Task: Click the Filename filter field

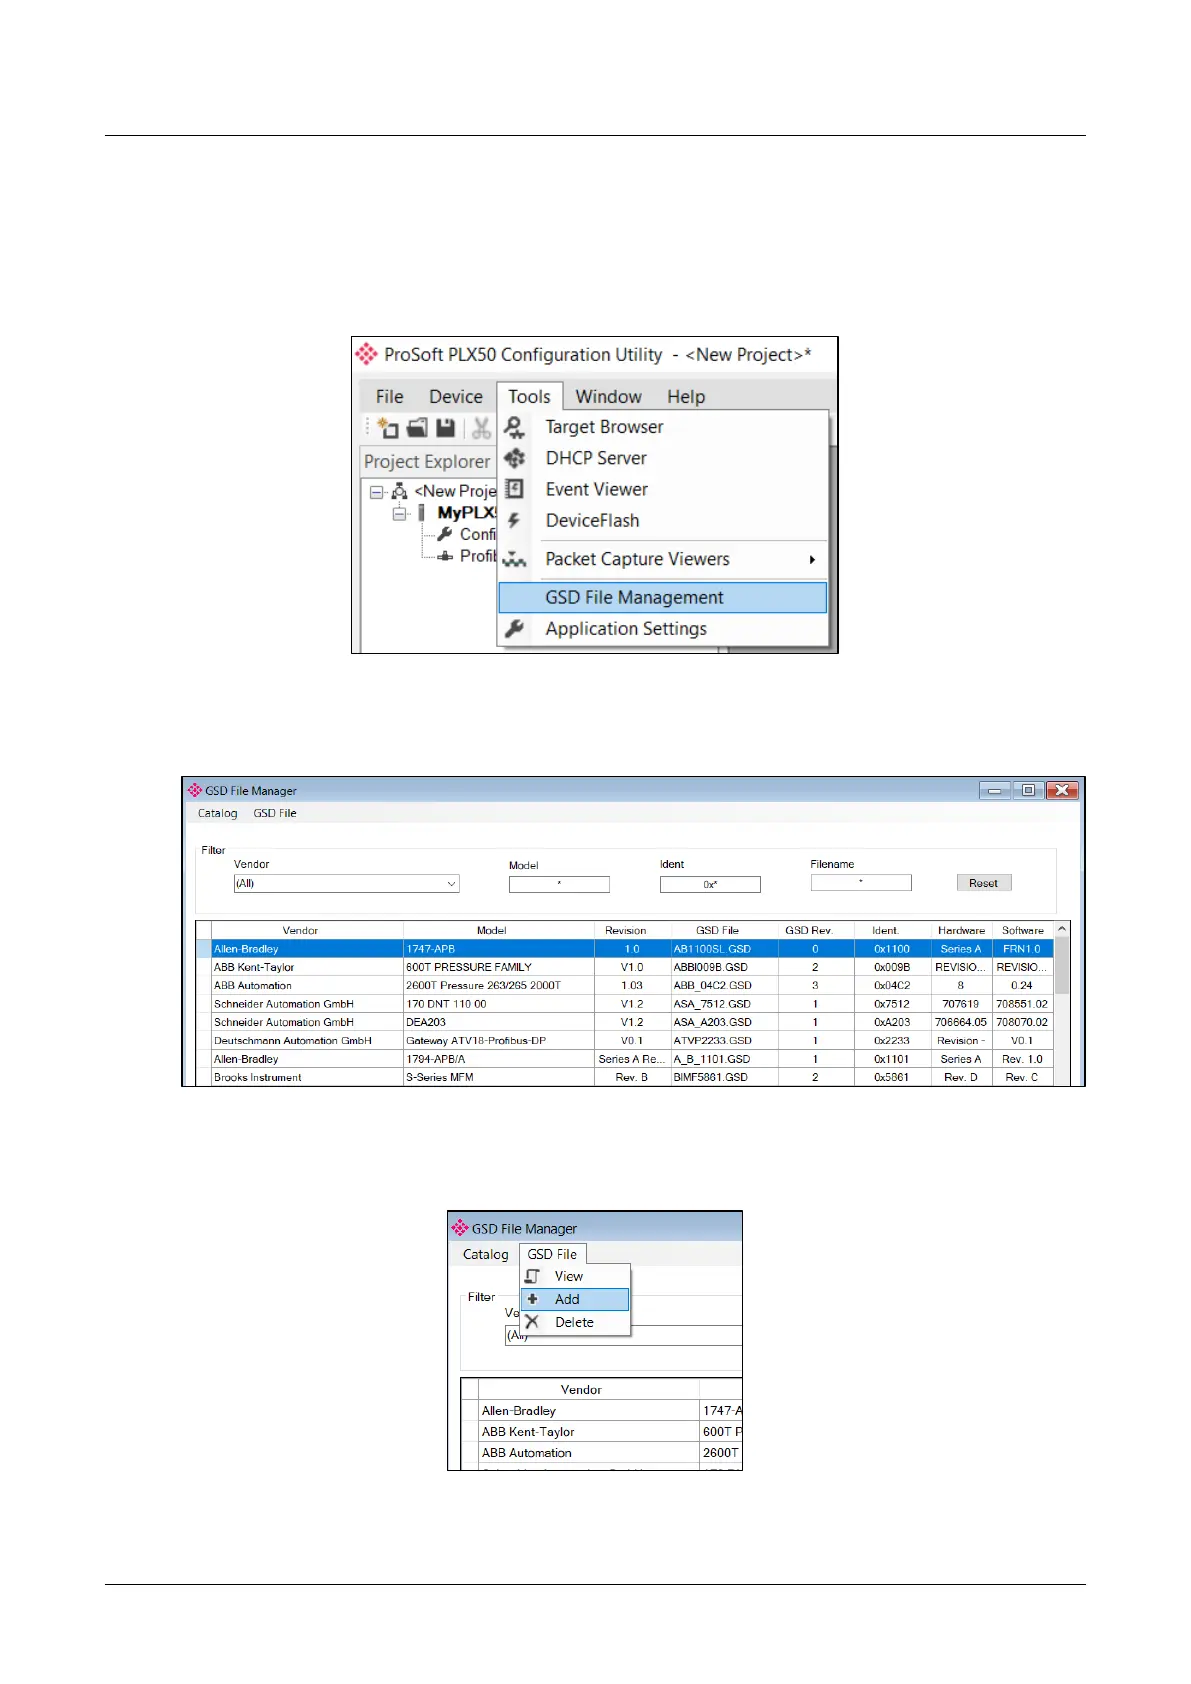Action: 861,882
